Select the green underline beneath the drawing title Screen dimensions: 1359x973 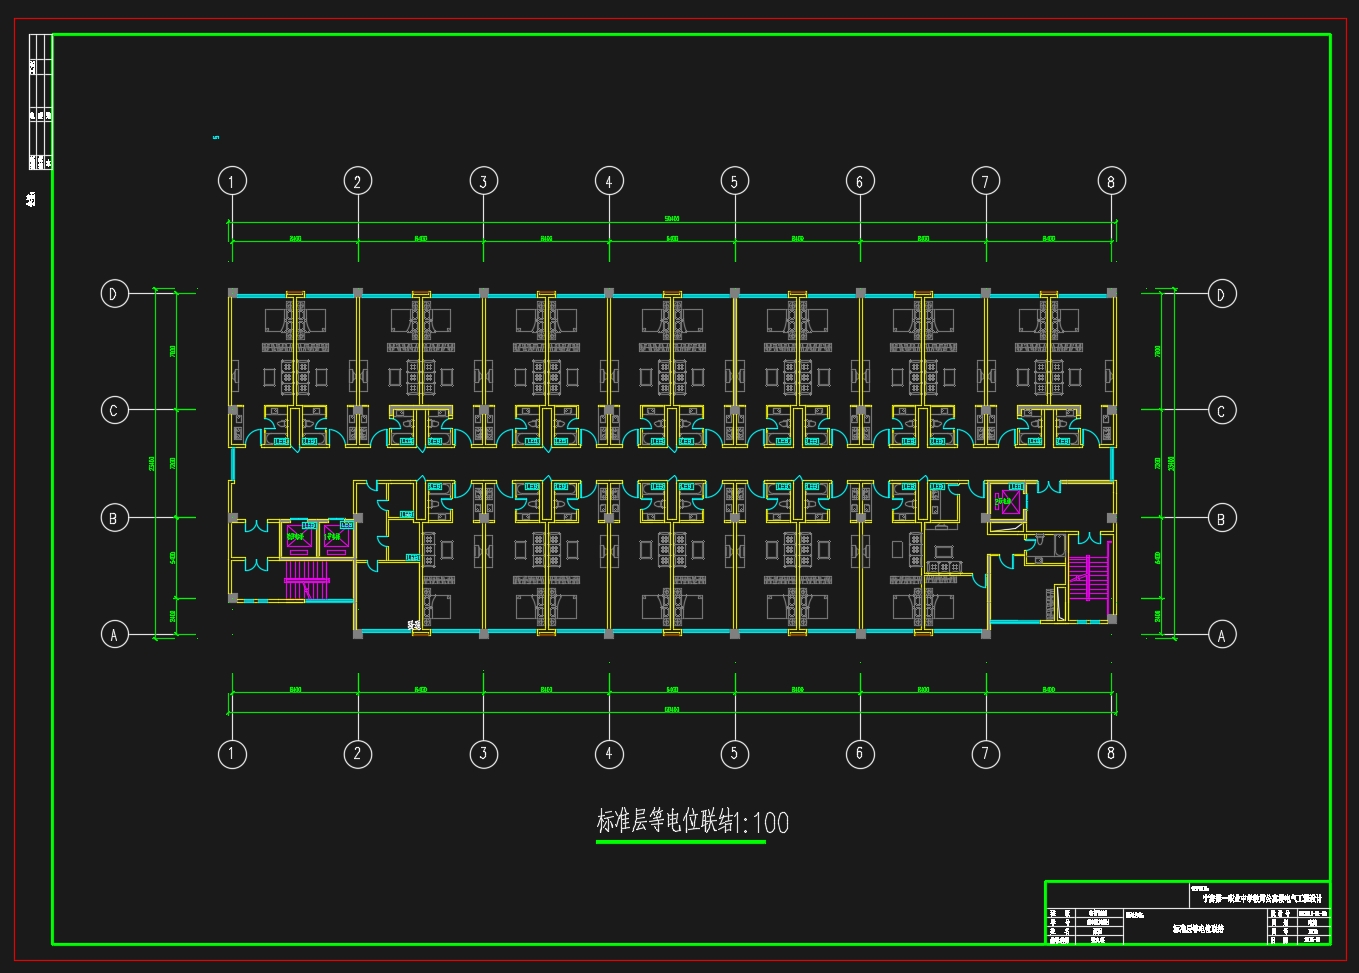[681, 842]
